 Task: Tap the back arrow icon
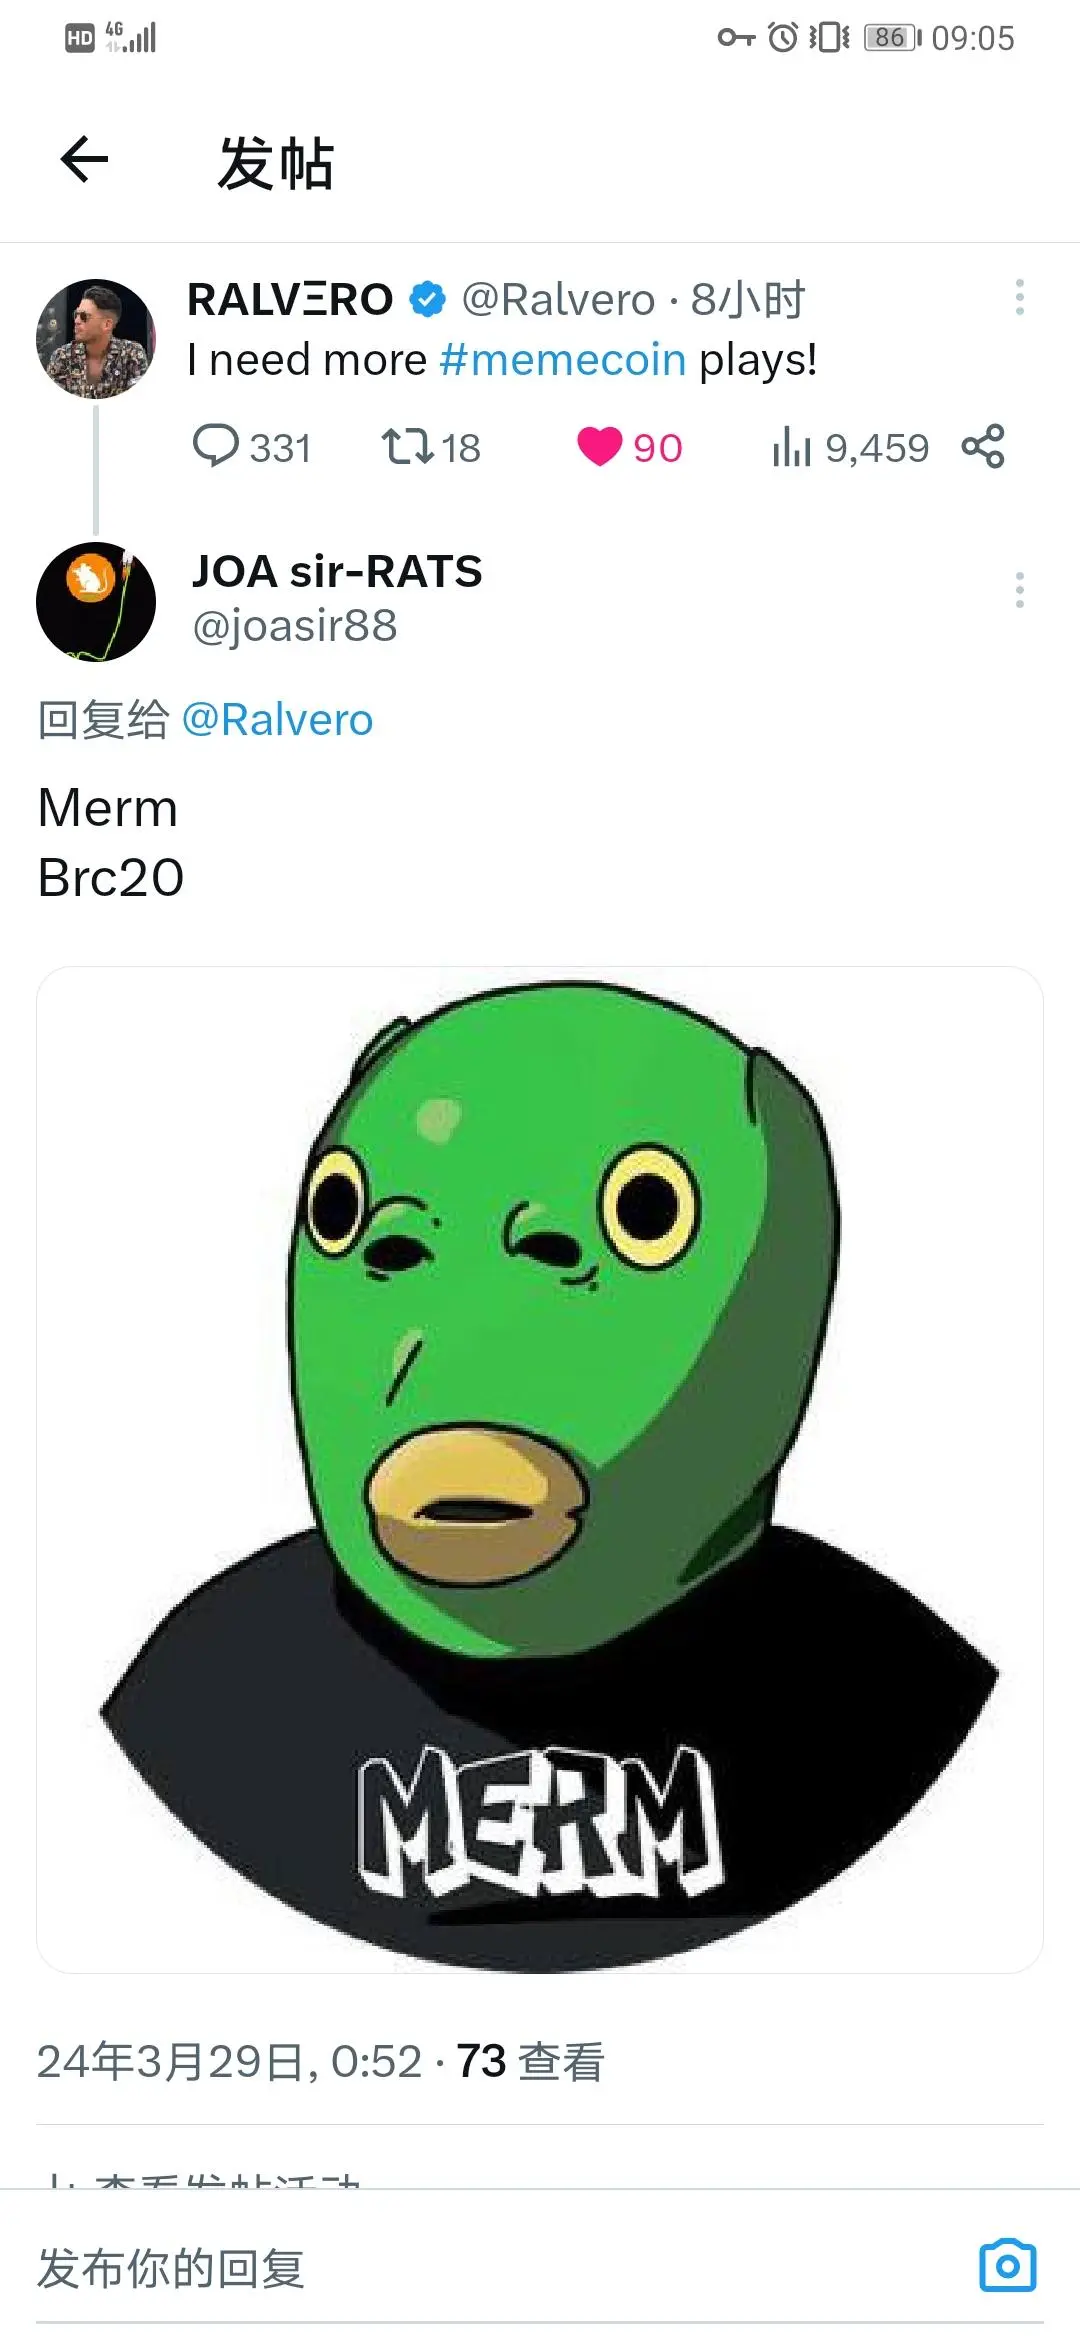point(84,160)
